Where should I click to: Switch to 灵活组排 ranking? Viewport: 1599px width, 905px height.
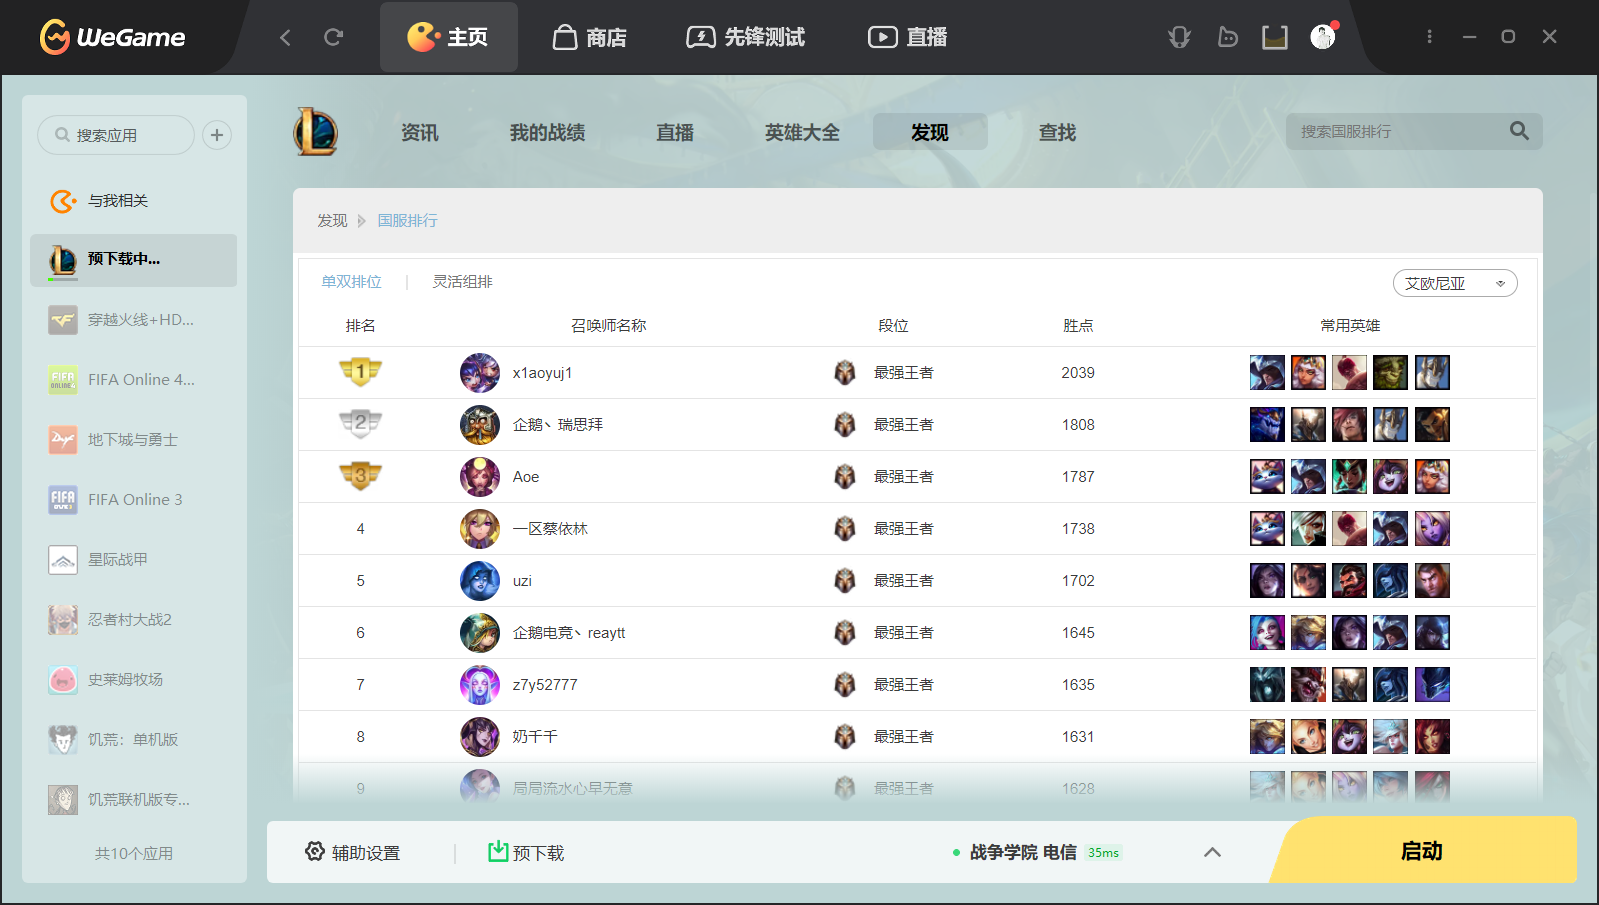click(462, 282)
